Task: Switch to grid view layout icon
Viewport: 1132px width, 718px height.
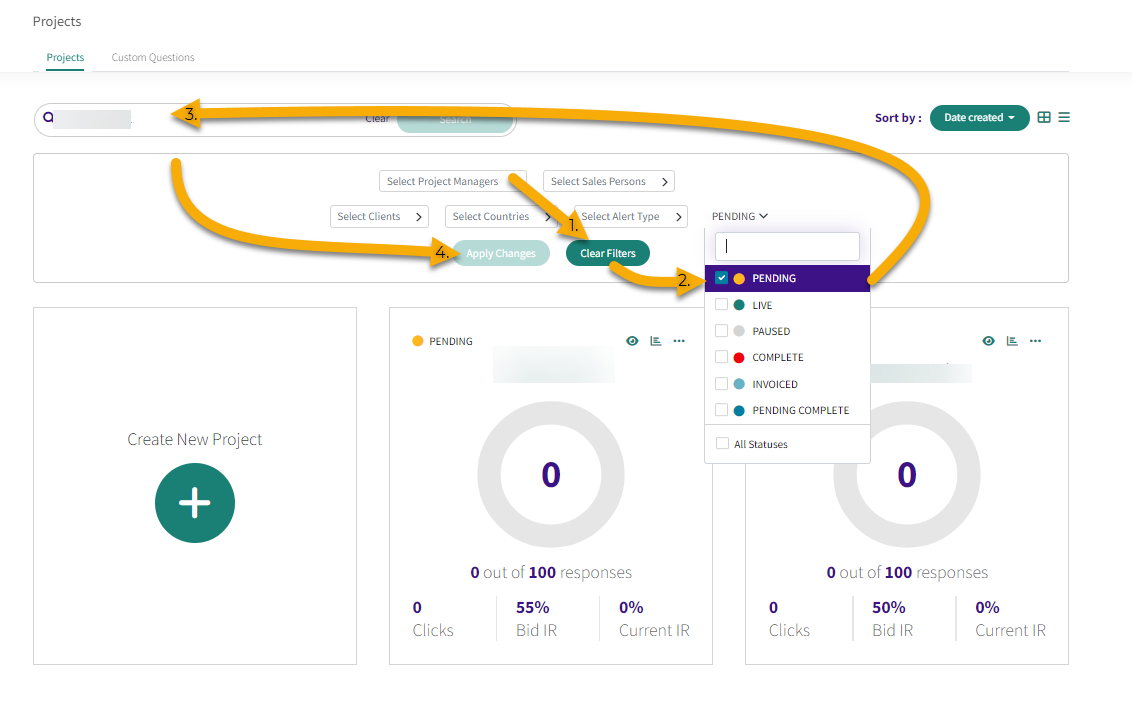Action: pos(1044,117)
